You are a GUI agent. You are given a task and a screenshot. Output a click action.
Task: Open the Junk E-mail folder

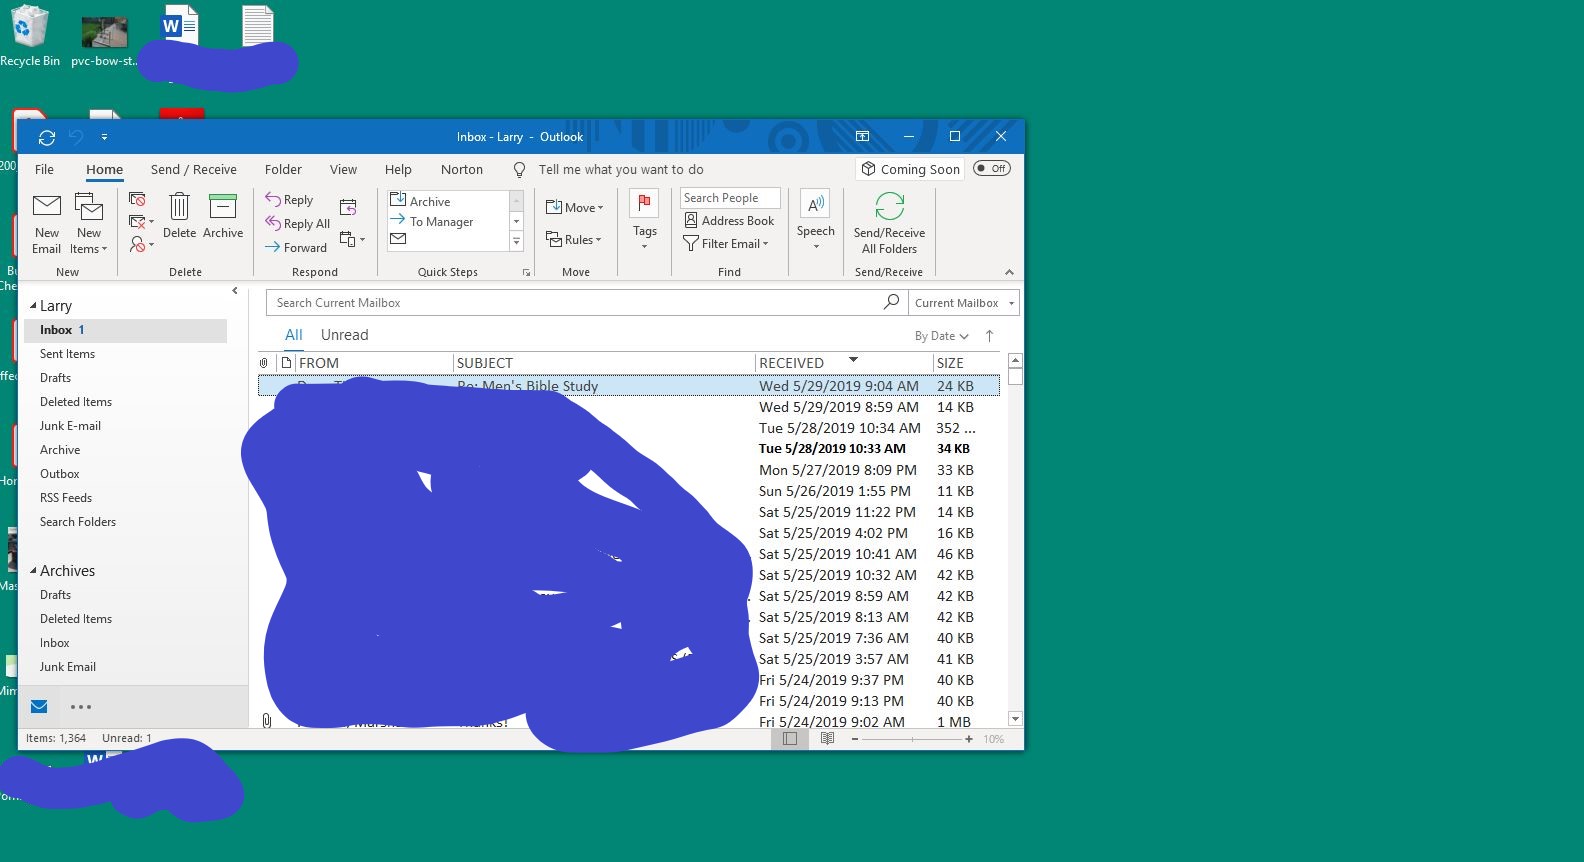pos(70,426)
